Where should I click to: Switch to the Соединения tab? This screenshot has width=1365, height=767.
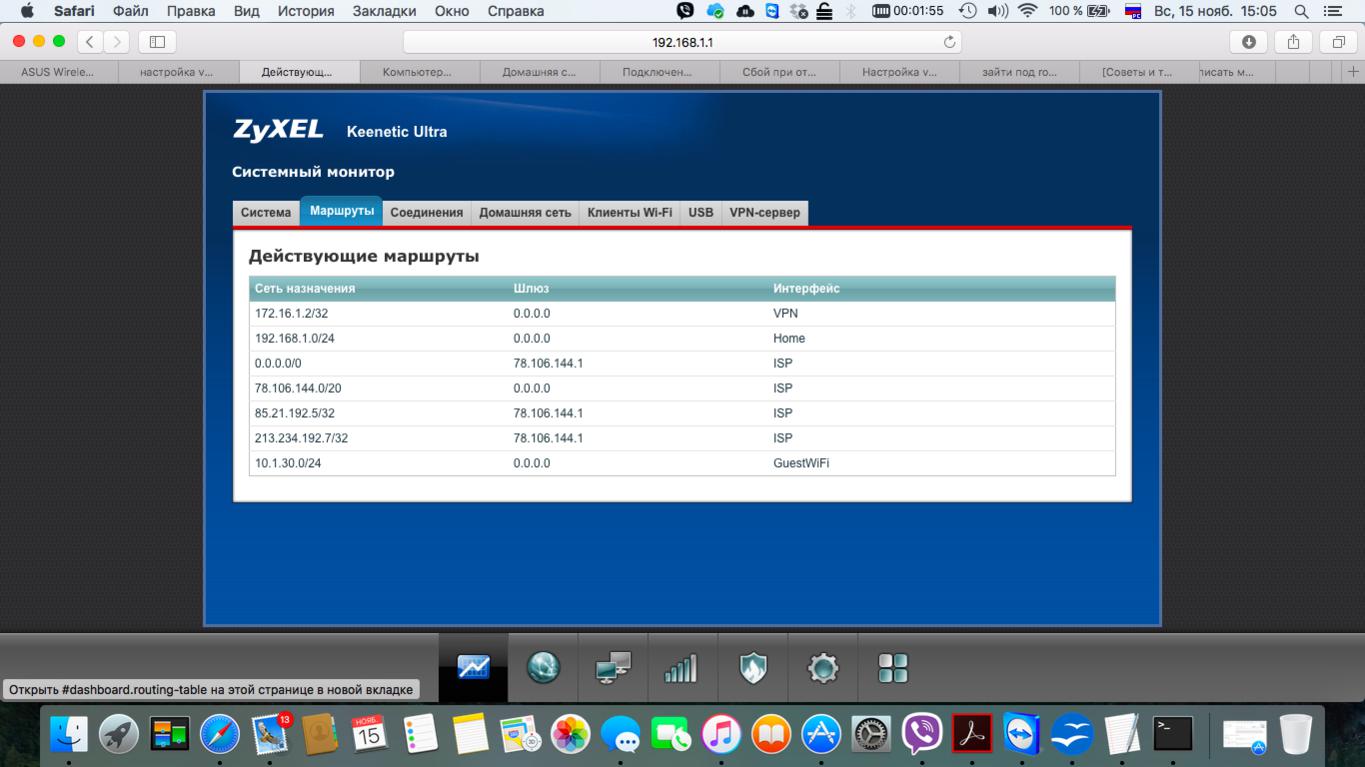426,213
